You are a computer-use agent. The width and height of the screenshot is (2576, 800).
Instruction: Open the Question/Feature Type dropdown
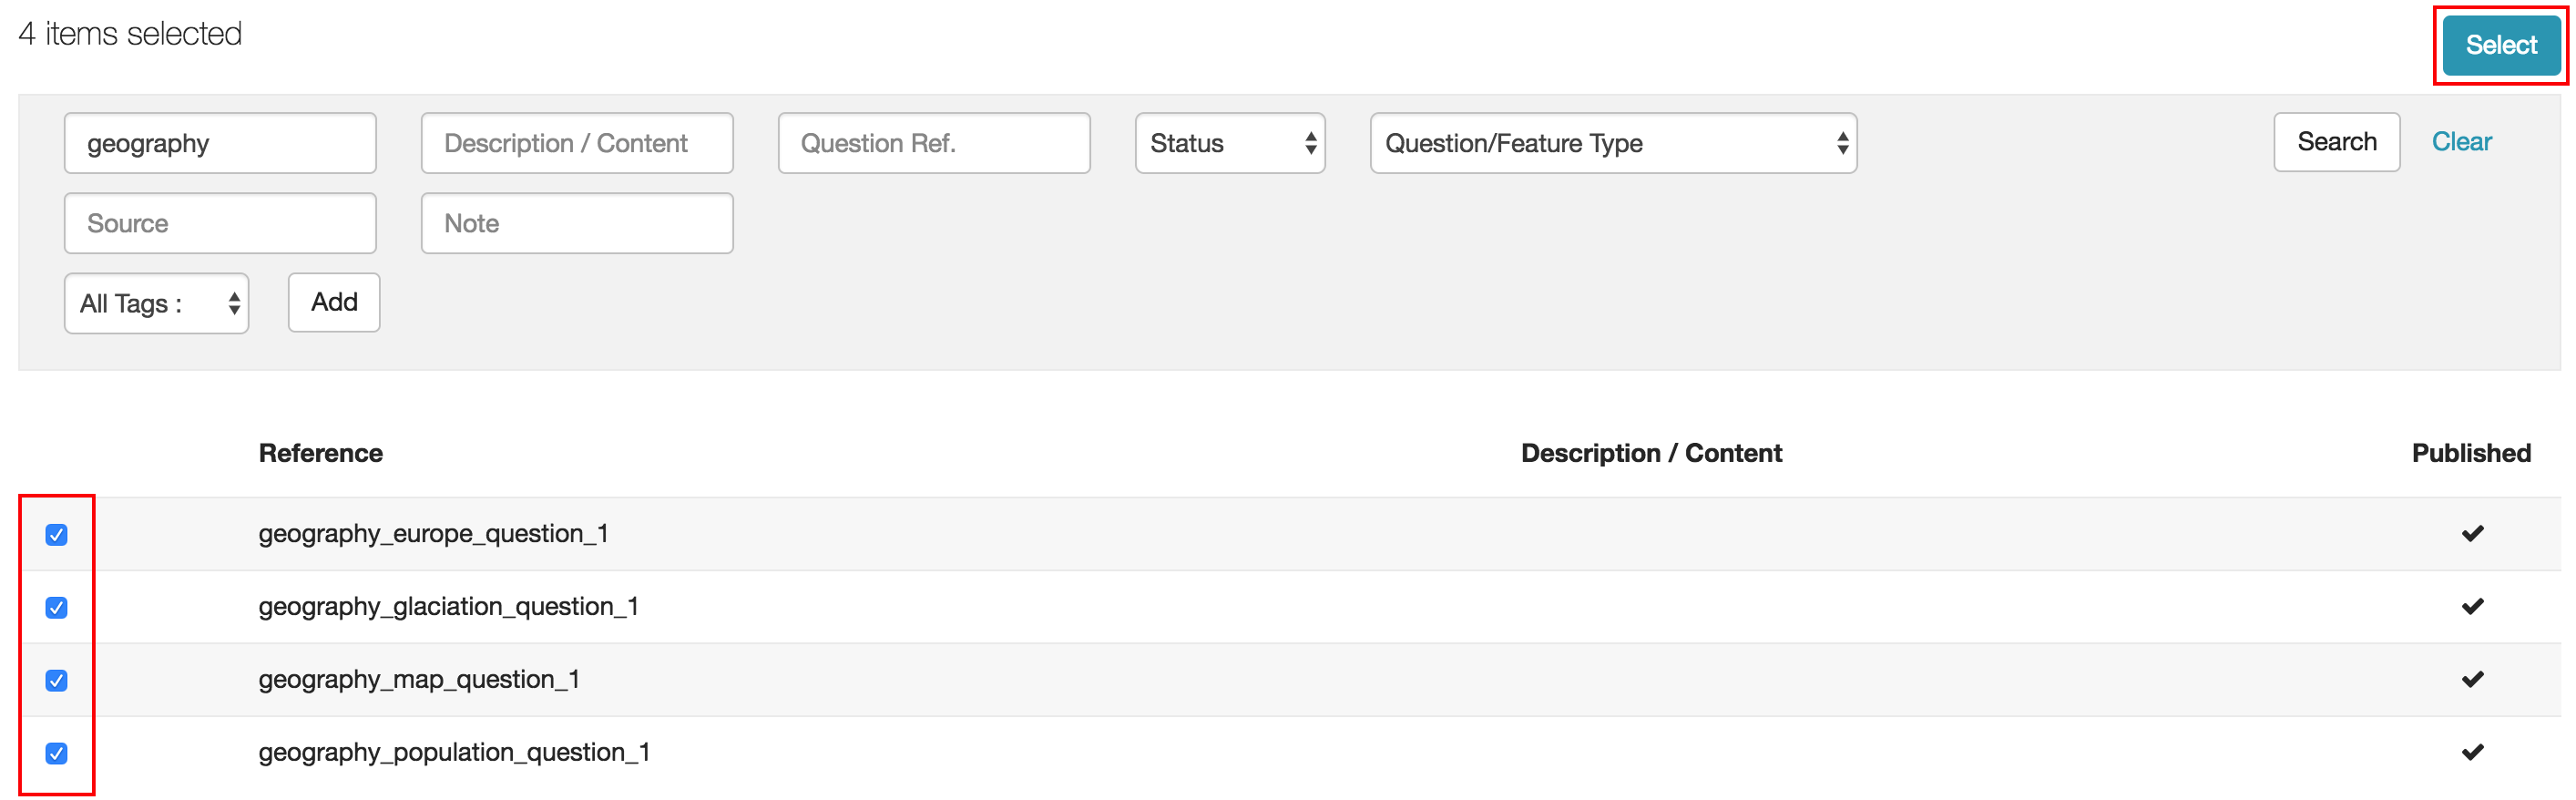click(x=1613, y=143)
